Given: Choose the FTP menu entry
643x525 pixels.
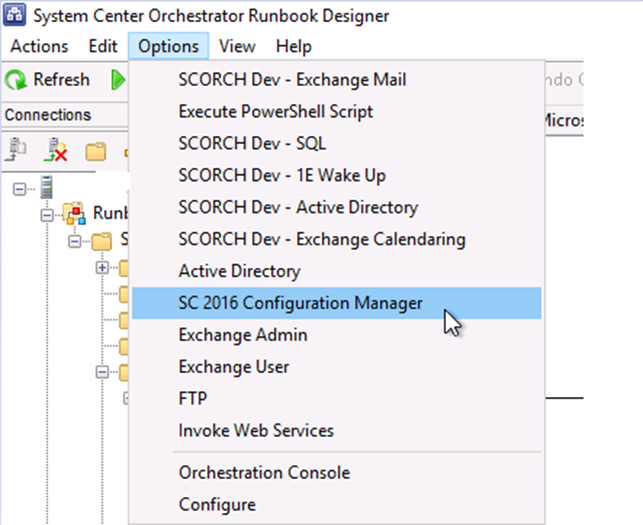Looking at the screenshot, I should pos(336,399).
